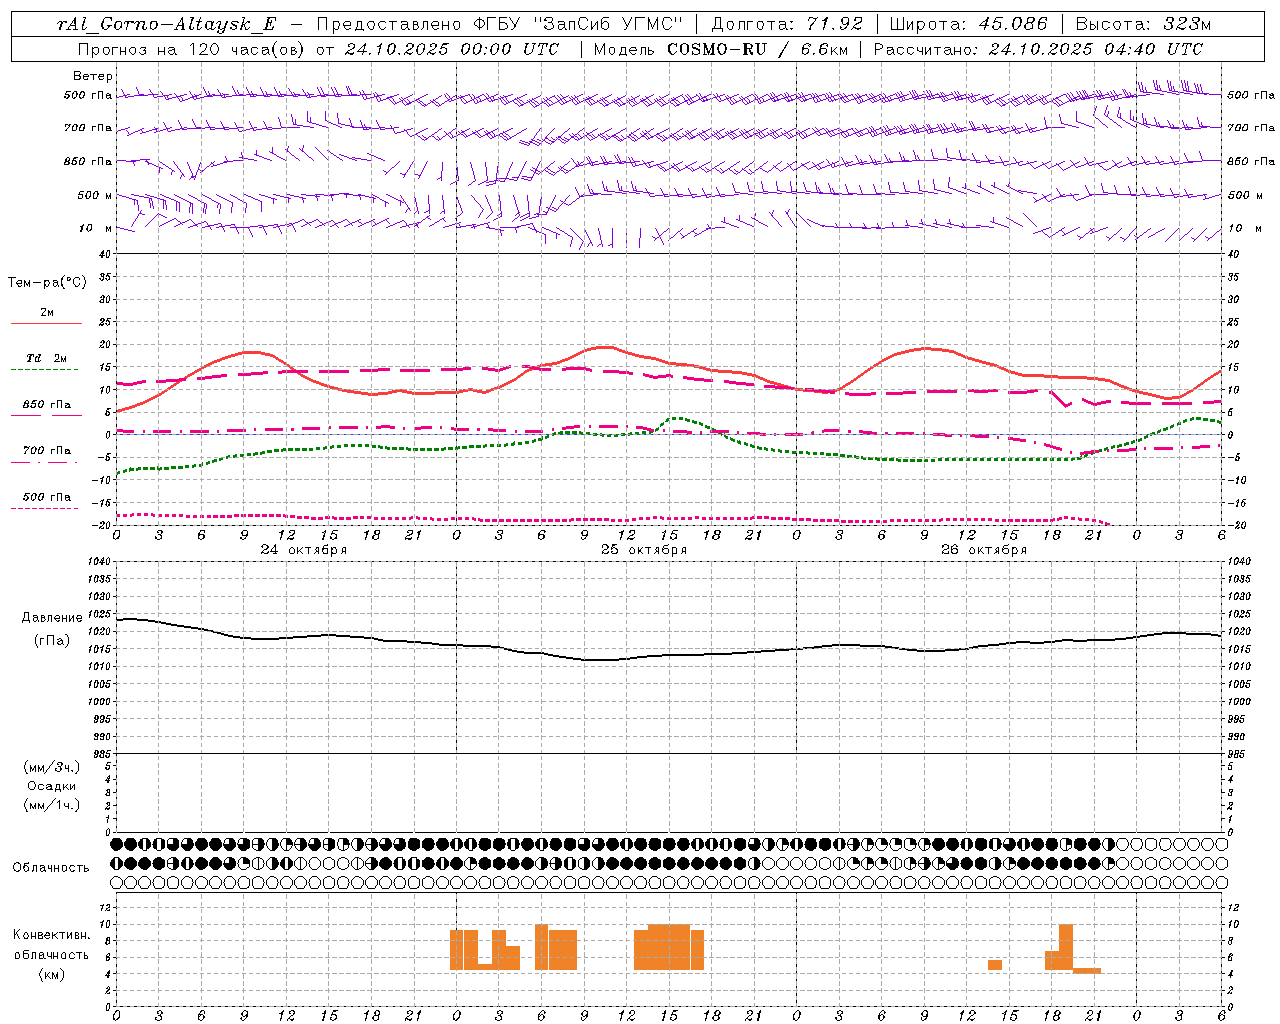Click the (мм/1ч.) precipitation unit label
This screenshot has width=1280, height=1024.
point(52,805)
